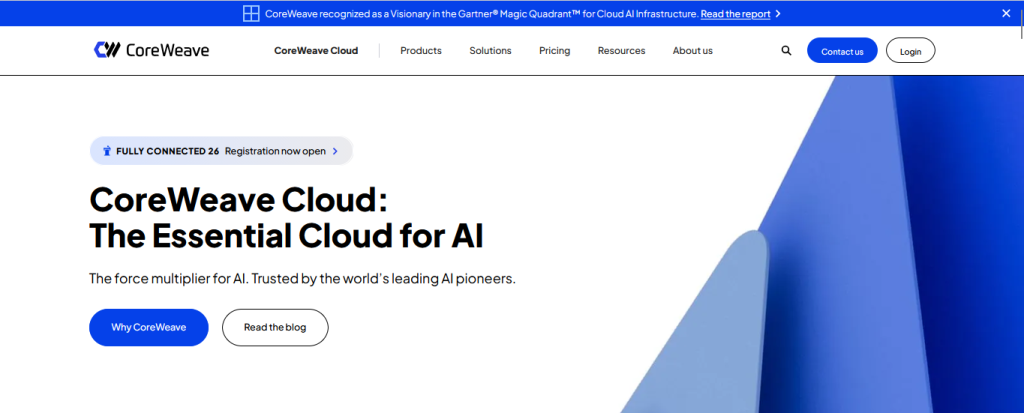This screenshot has width=1024, height=413.
Task: Open the search magnifier icon
Action: [786, 50]
